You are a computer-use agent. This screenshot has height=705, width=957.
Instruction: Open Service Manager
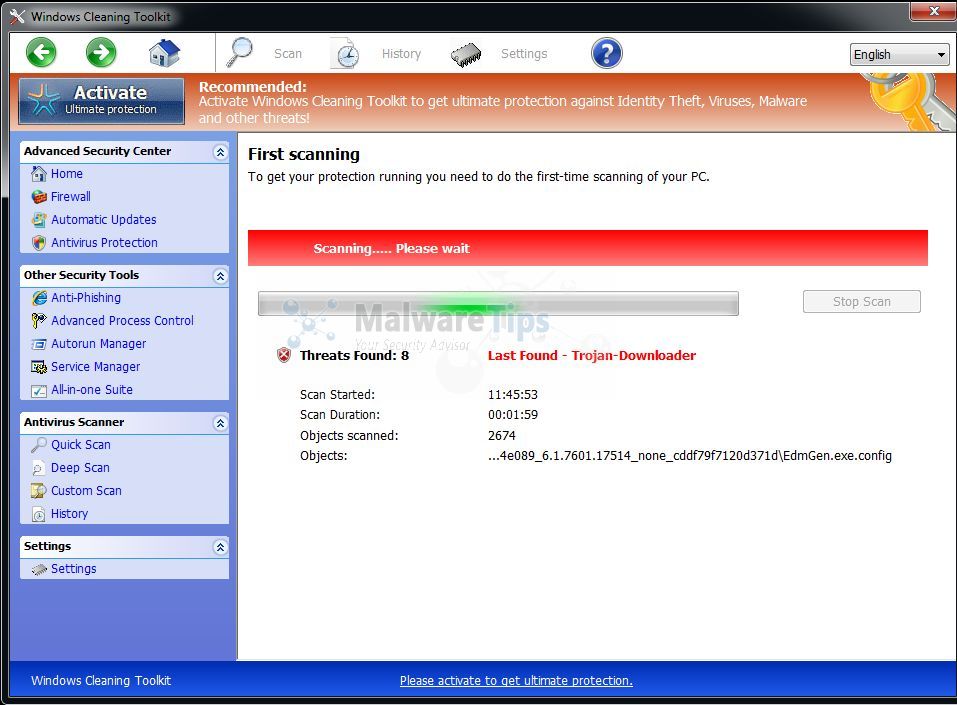coord(95,366)
